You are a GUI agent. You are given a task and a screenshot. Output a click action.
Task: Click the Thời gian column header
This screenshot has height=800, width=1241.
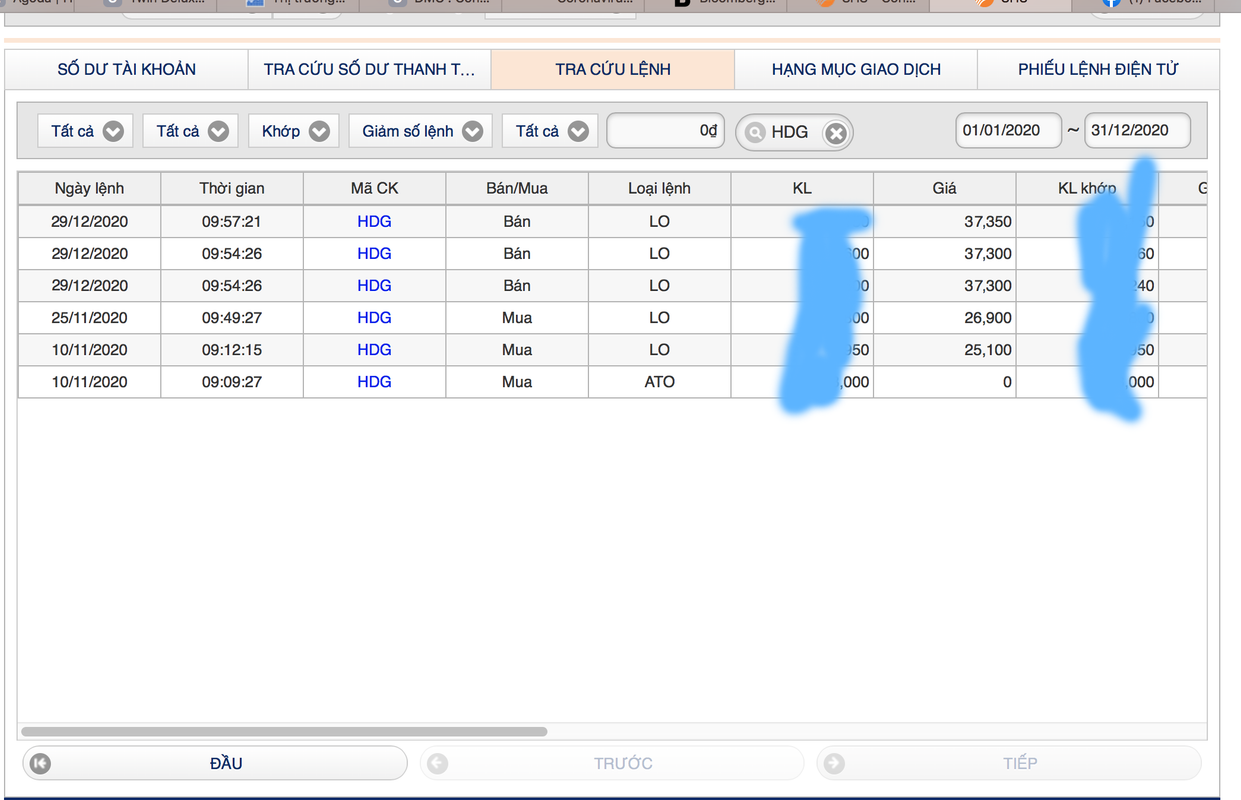click(x=232, y=188)
